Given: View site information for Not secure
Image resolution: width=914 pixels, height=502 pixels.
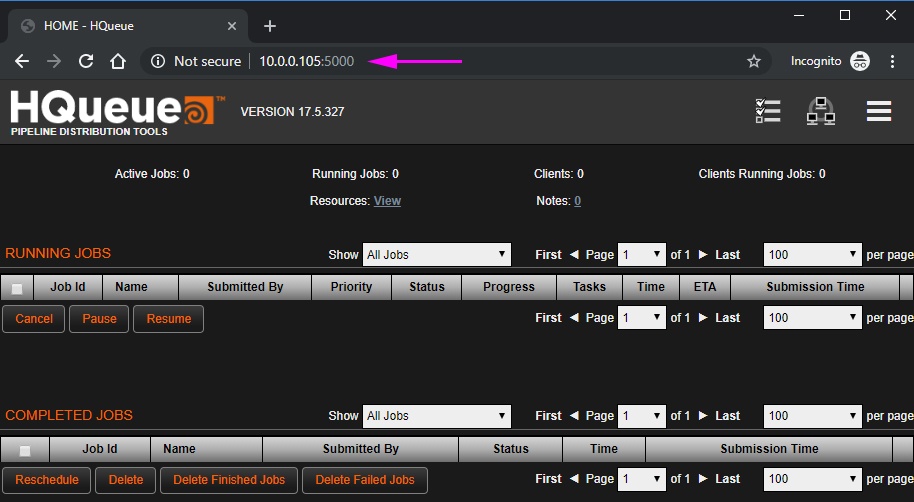Looking at the screenshot, I should coord(196,61).
